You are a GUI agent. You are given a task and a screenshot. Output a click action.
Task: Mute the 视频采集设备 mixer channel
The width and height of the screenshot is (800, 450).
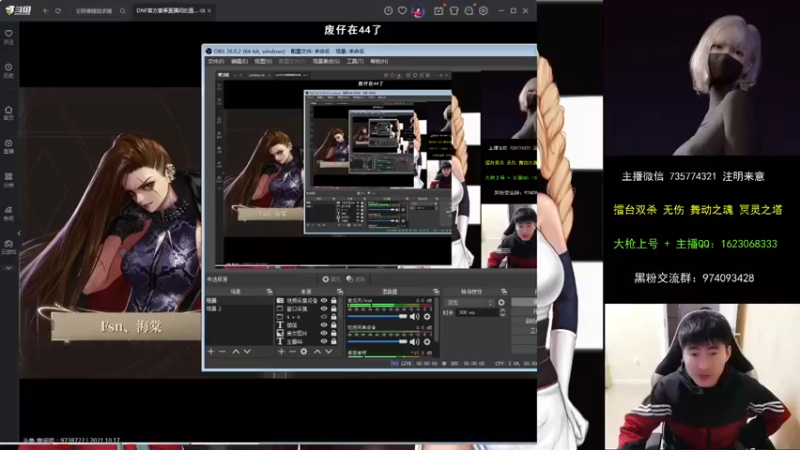(414, 342)
